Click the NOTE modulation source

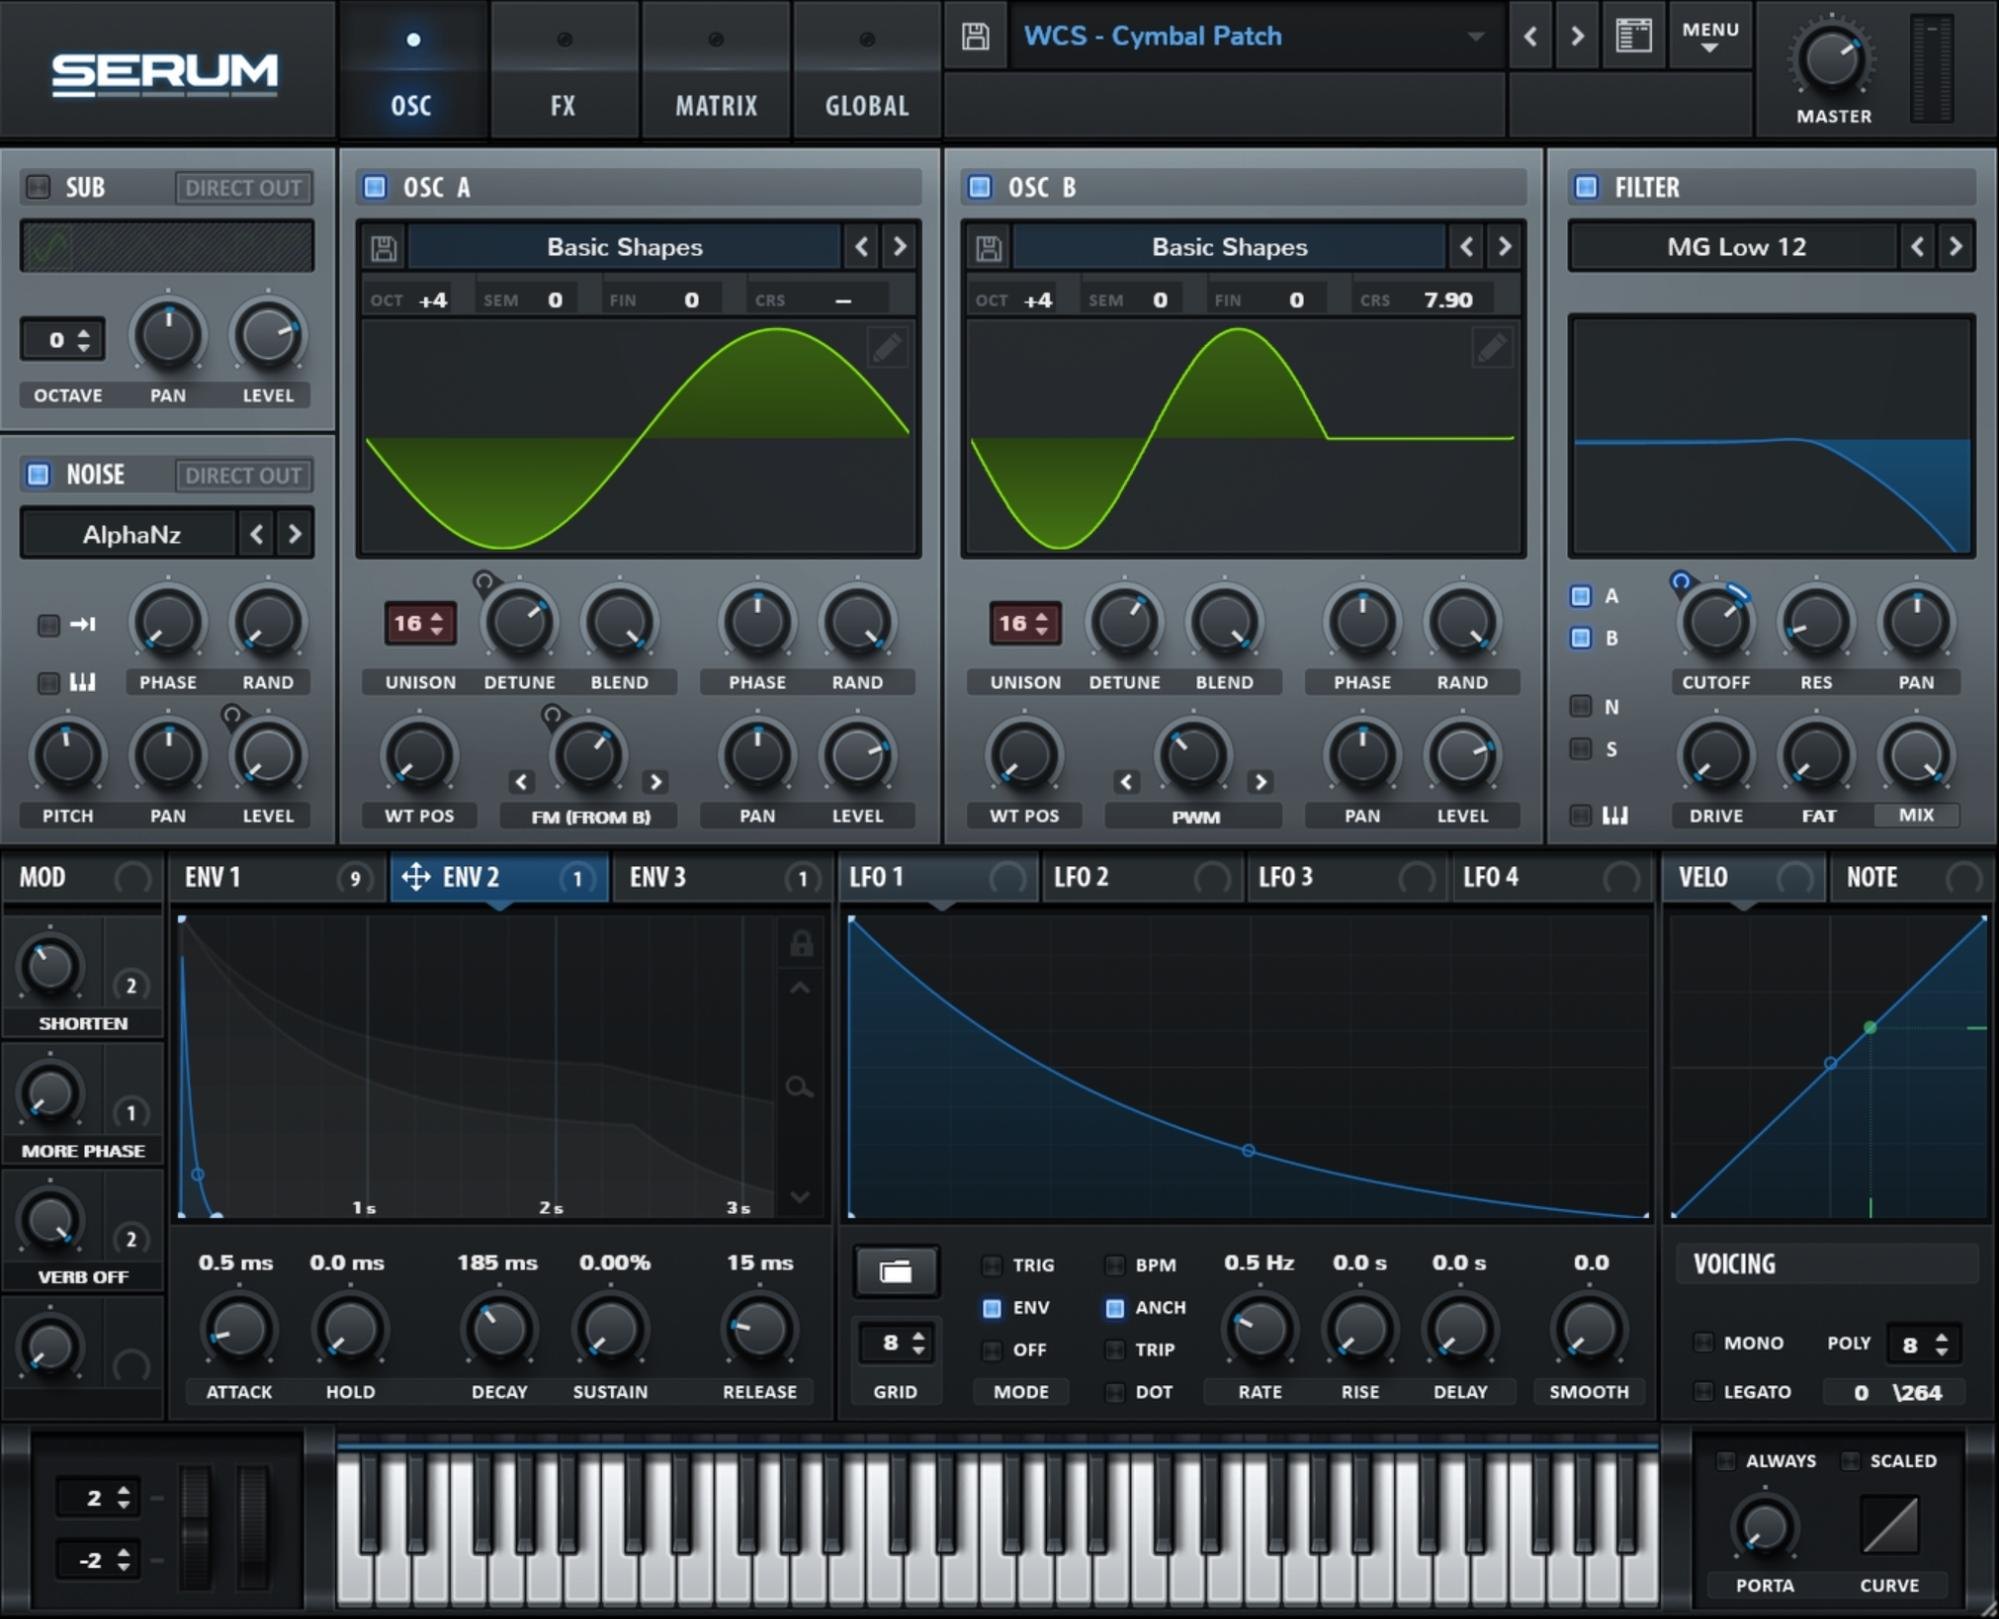click(x=1912, y=877)
